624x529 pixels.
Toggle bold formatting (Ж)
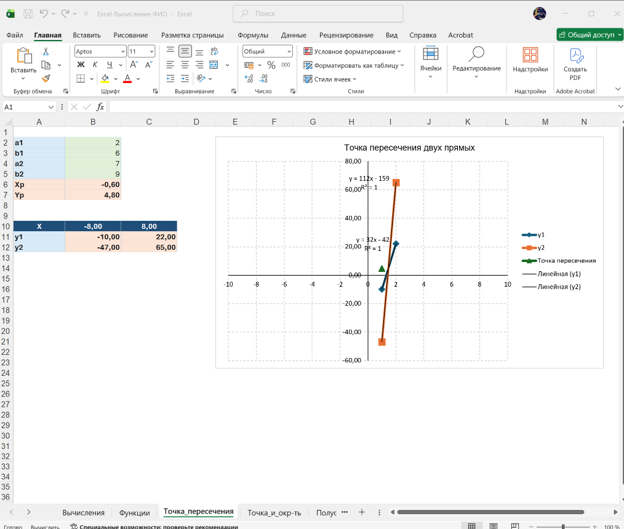[81, 65]
